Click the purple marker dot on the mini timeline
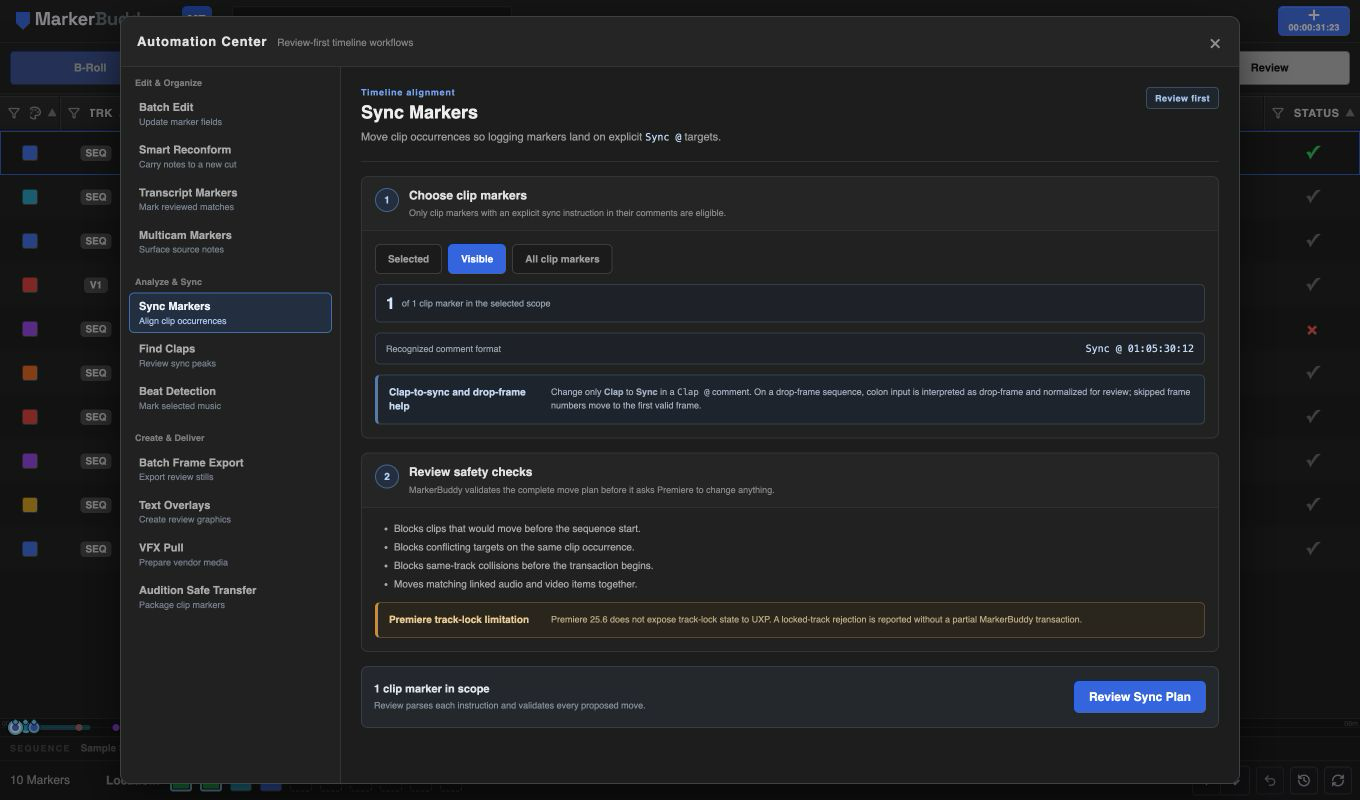1360x800 pixels. 116,727
